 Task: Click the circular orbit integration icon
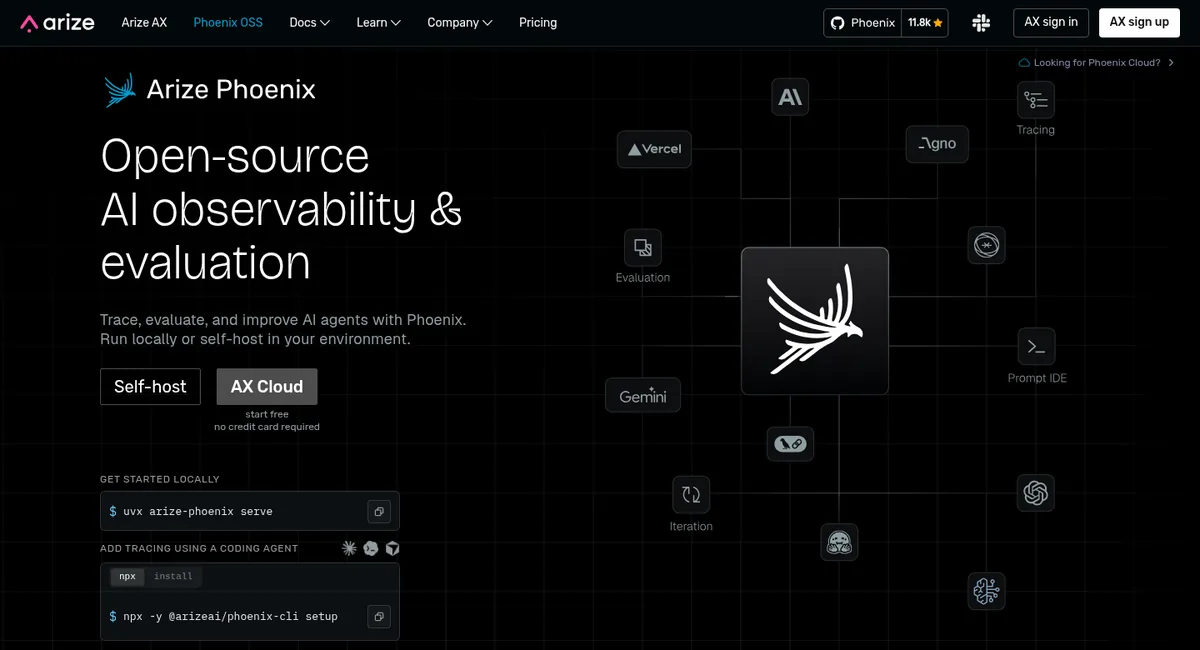(986, 245)
